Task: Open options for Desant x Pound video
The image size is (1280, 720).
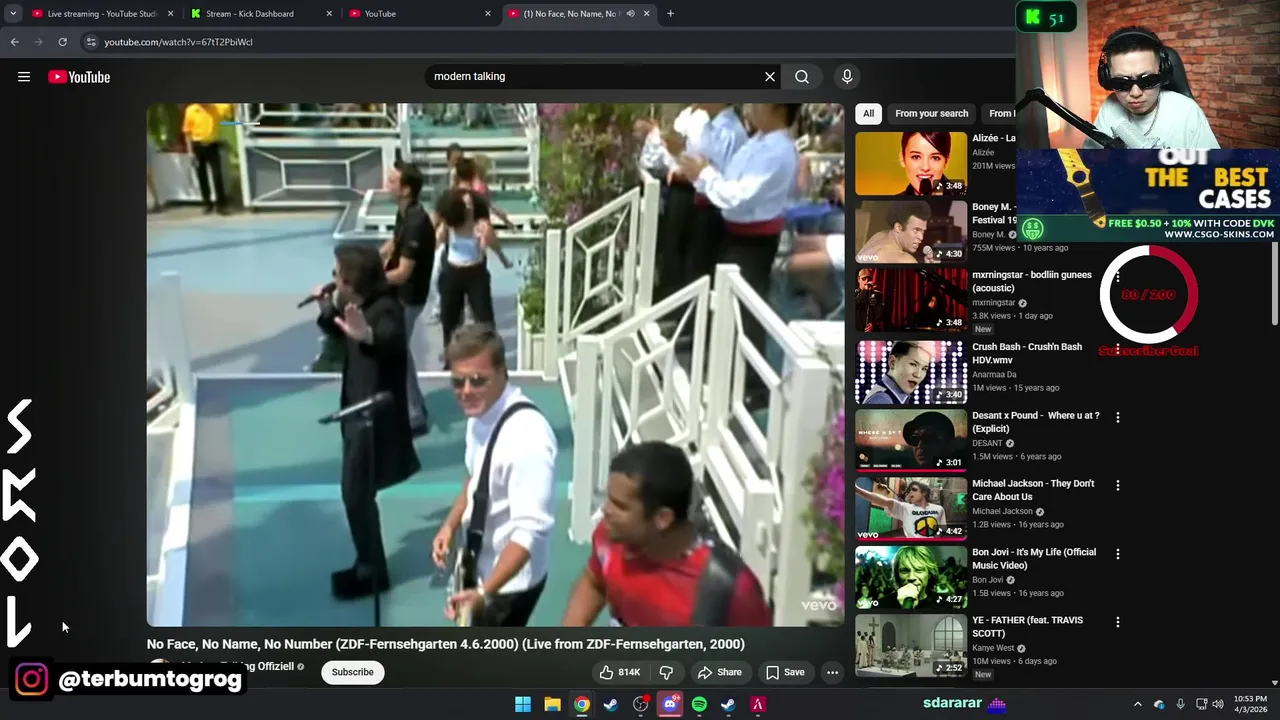Action: pyautogui.click(x=1118, y=417)
